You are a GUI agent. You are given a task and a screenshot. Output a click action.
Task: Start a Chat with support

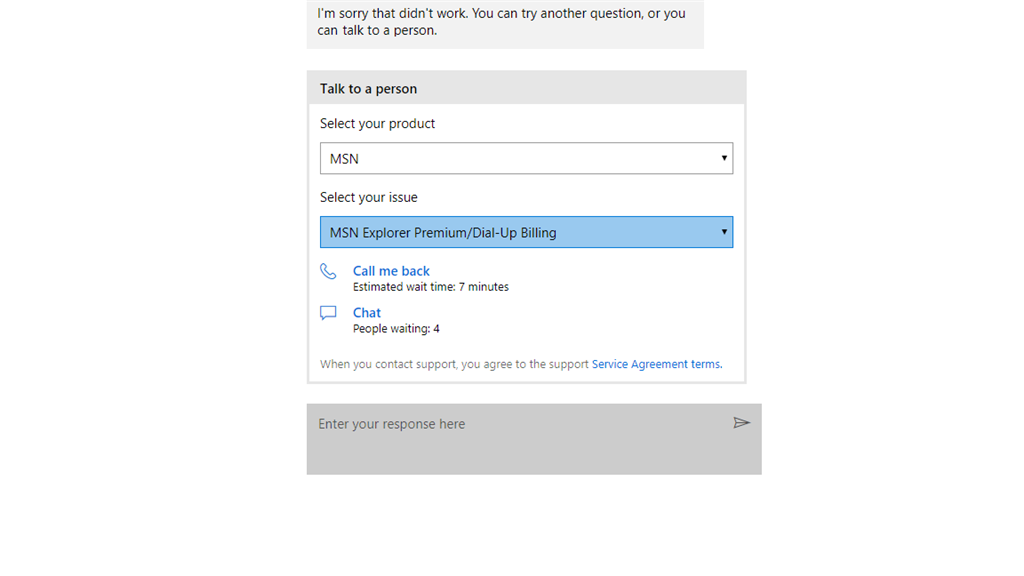(x=367, y=313)
